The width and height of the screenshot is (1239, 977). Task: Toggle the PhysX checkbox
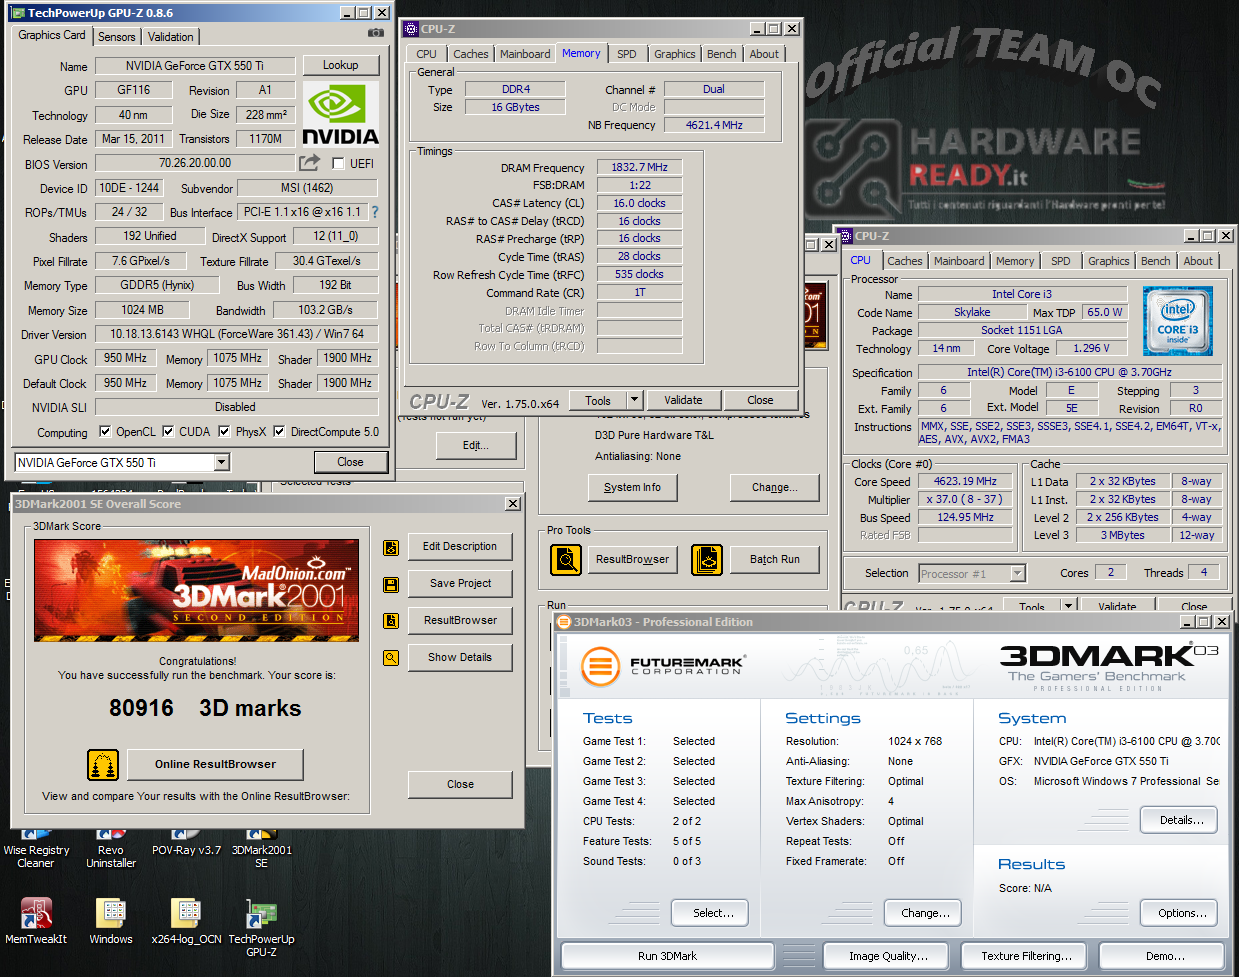224,432
